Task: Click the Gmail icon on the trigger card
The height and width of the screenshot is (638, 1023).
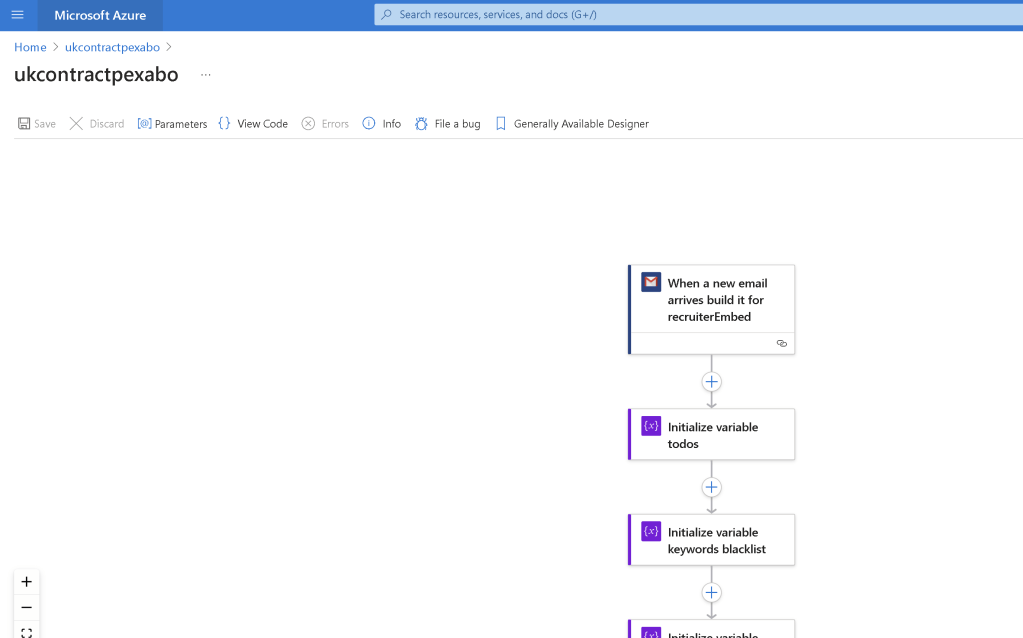Action: pos(651,282)
